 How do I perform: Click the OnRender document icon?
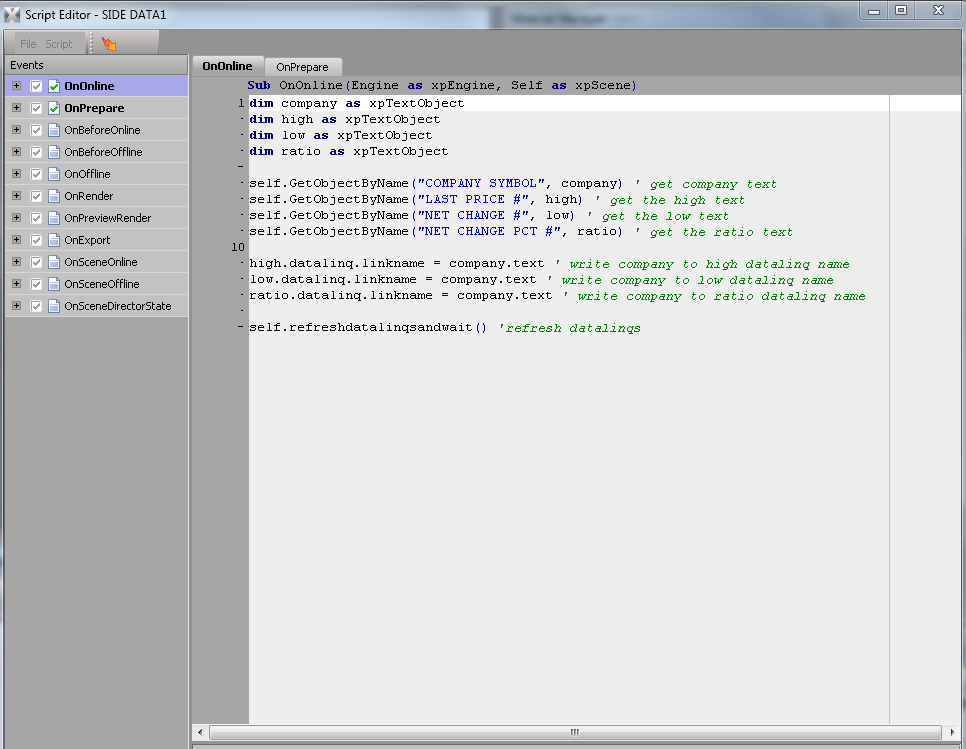pyautogui.click(x=54, y=197)
